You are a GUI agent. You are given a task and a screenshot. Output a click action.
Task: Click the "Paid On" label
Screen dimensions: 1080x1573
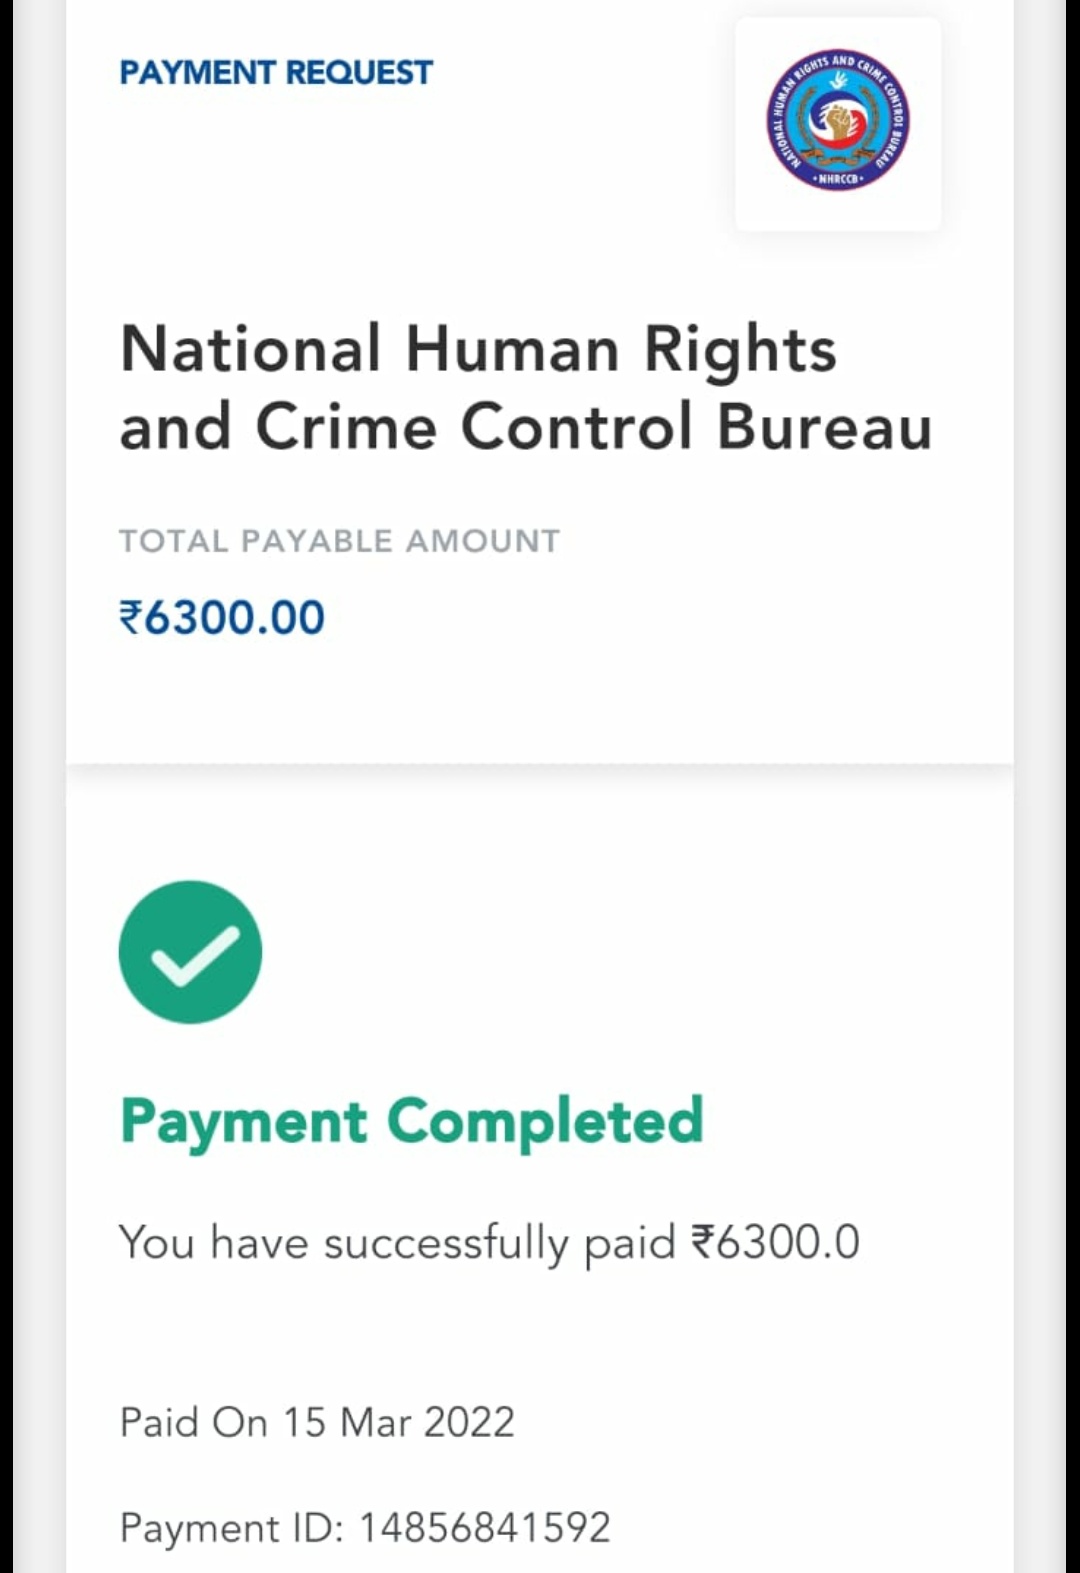point(193,1422)
